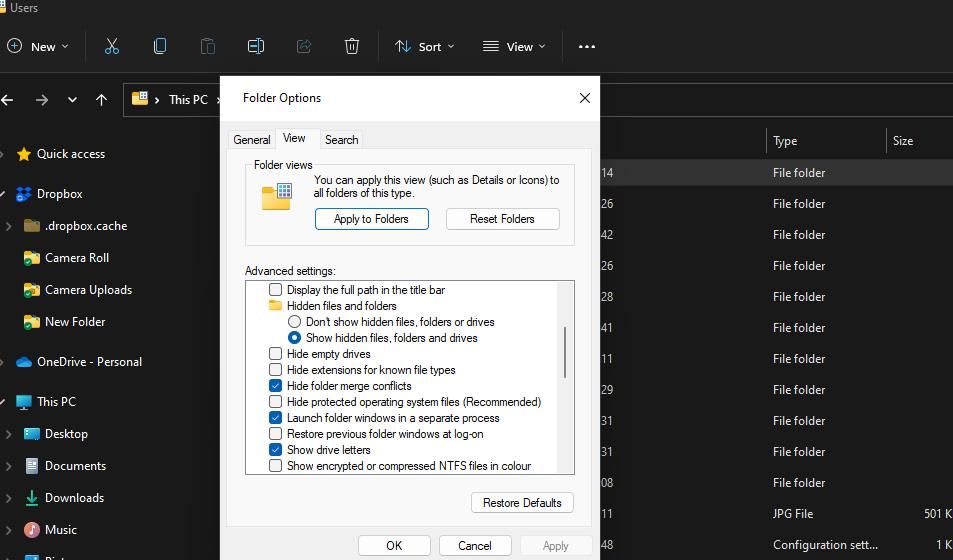Click the Copy icon in toolbar
Image resolution: width=953 pixels, height=560 pixels.
tap(160, 46)
